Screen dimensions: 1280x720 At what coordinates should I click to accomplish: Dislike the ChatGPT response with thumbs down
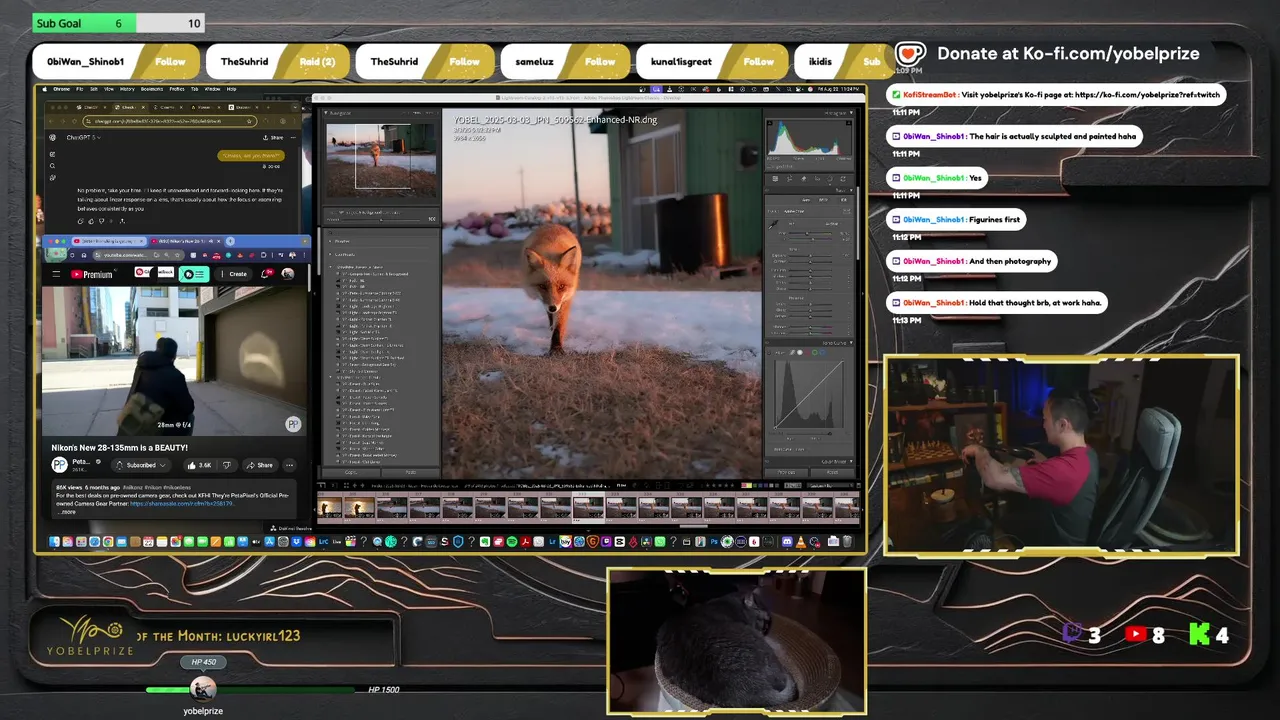pyautogui.click(x=101, y=221)
